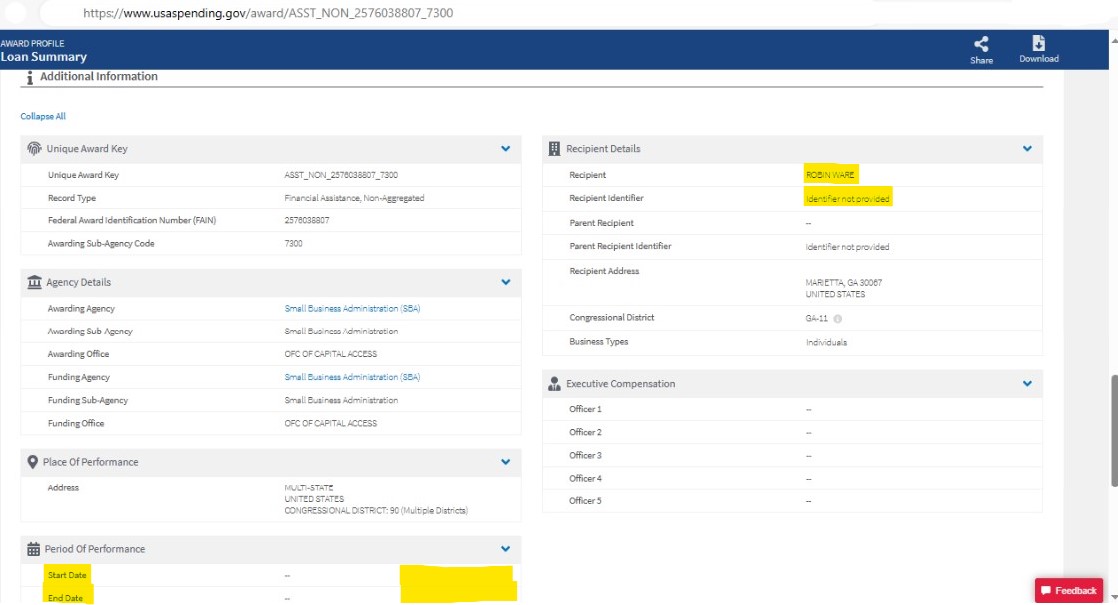Select the FAIN value 2576038807

coord(307,220)
